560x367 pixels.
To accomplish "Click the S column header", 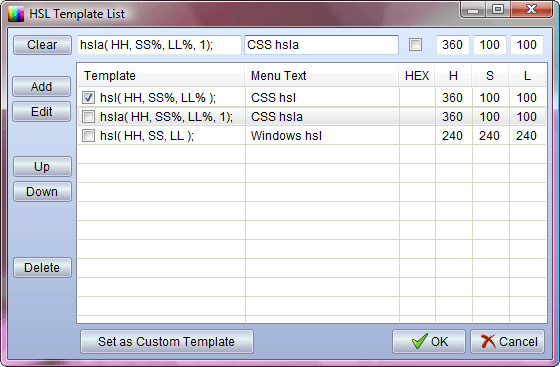I will coord(490,76).
